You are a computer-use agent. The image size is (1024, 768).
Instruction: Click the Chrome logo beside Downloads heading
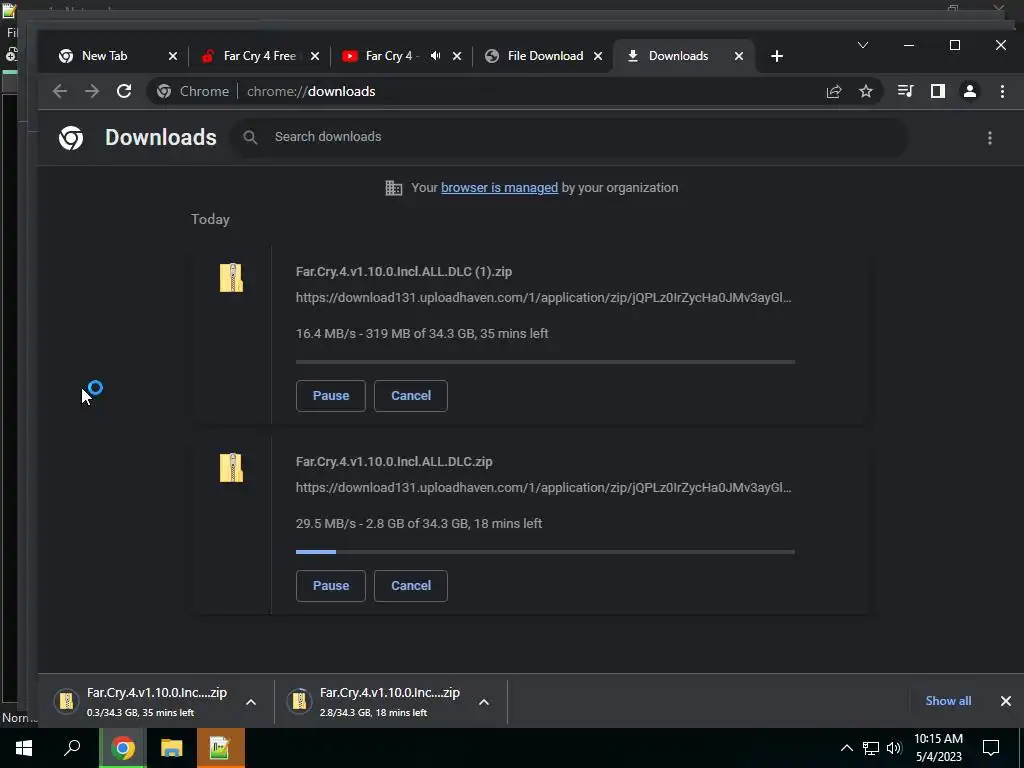click(x=71, y=138)
